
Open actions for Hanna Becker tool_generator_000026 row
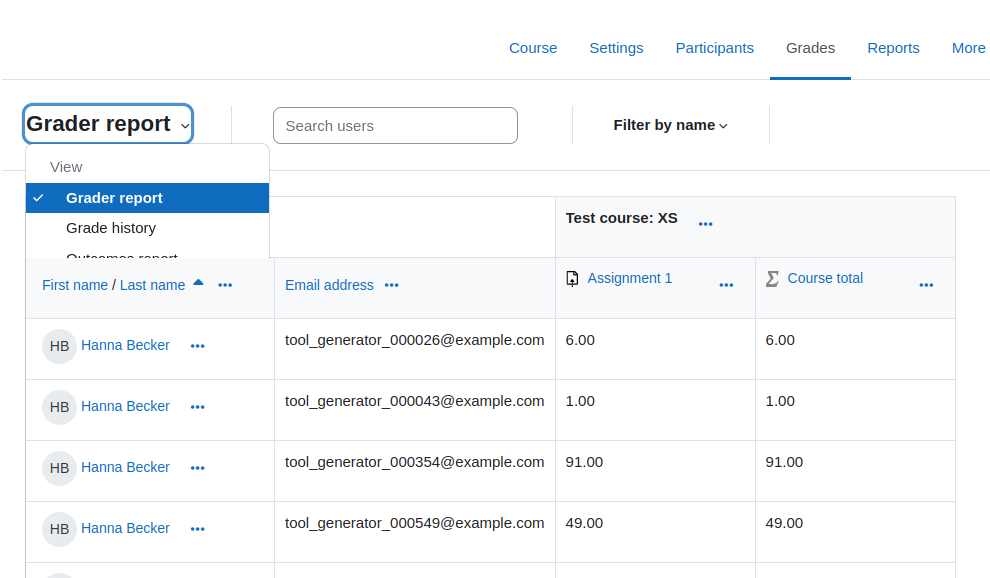[198, 346]
